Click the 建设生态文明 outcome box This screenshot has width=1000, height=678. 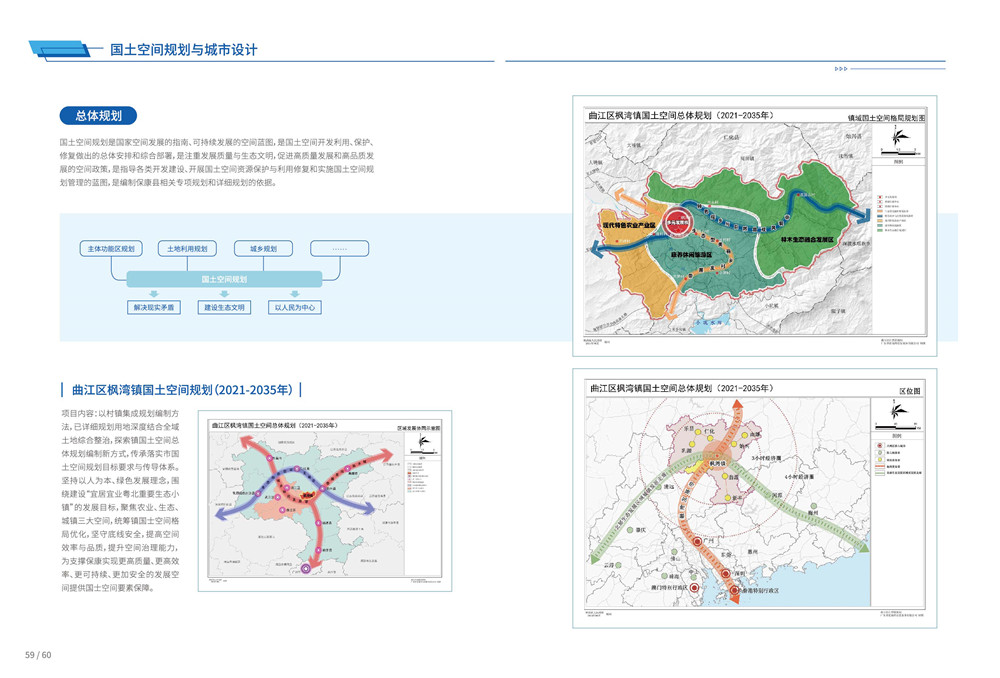(x=224, y=307)
